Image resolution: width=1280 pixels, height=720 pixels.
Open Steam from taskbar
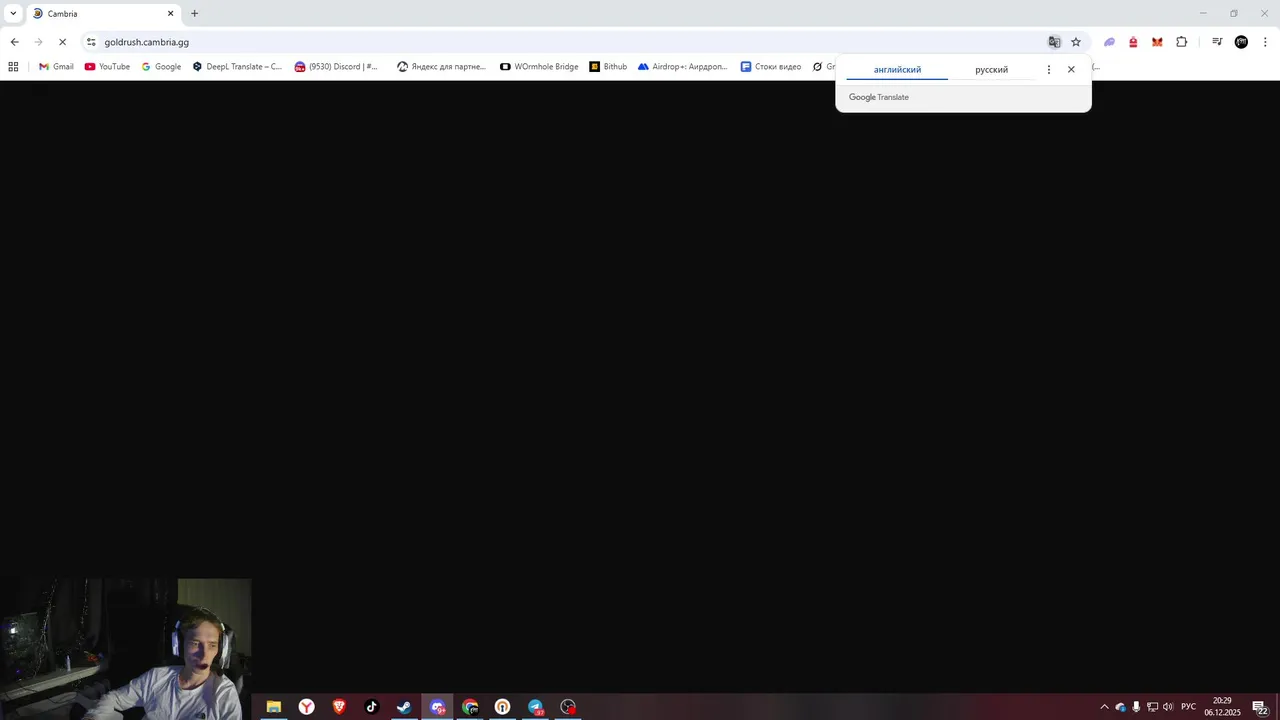404,707
